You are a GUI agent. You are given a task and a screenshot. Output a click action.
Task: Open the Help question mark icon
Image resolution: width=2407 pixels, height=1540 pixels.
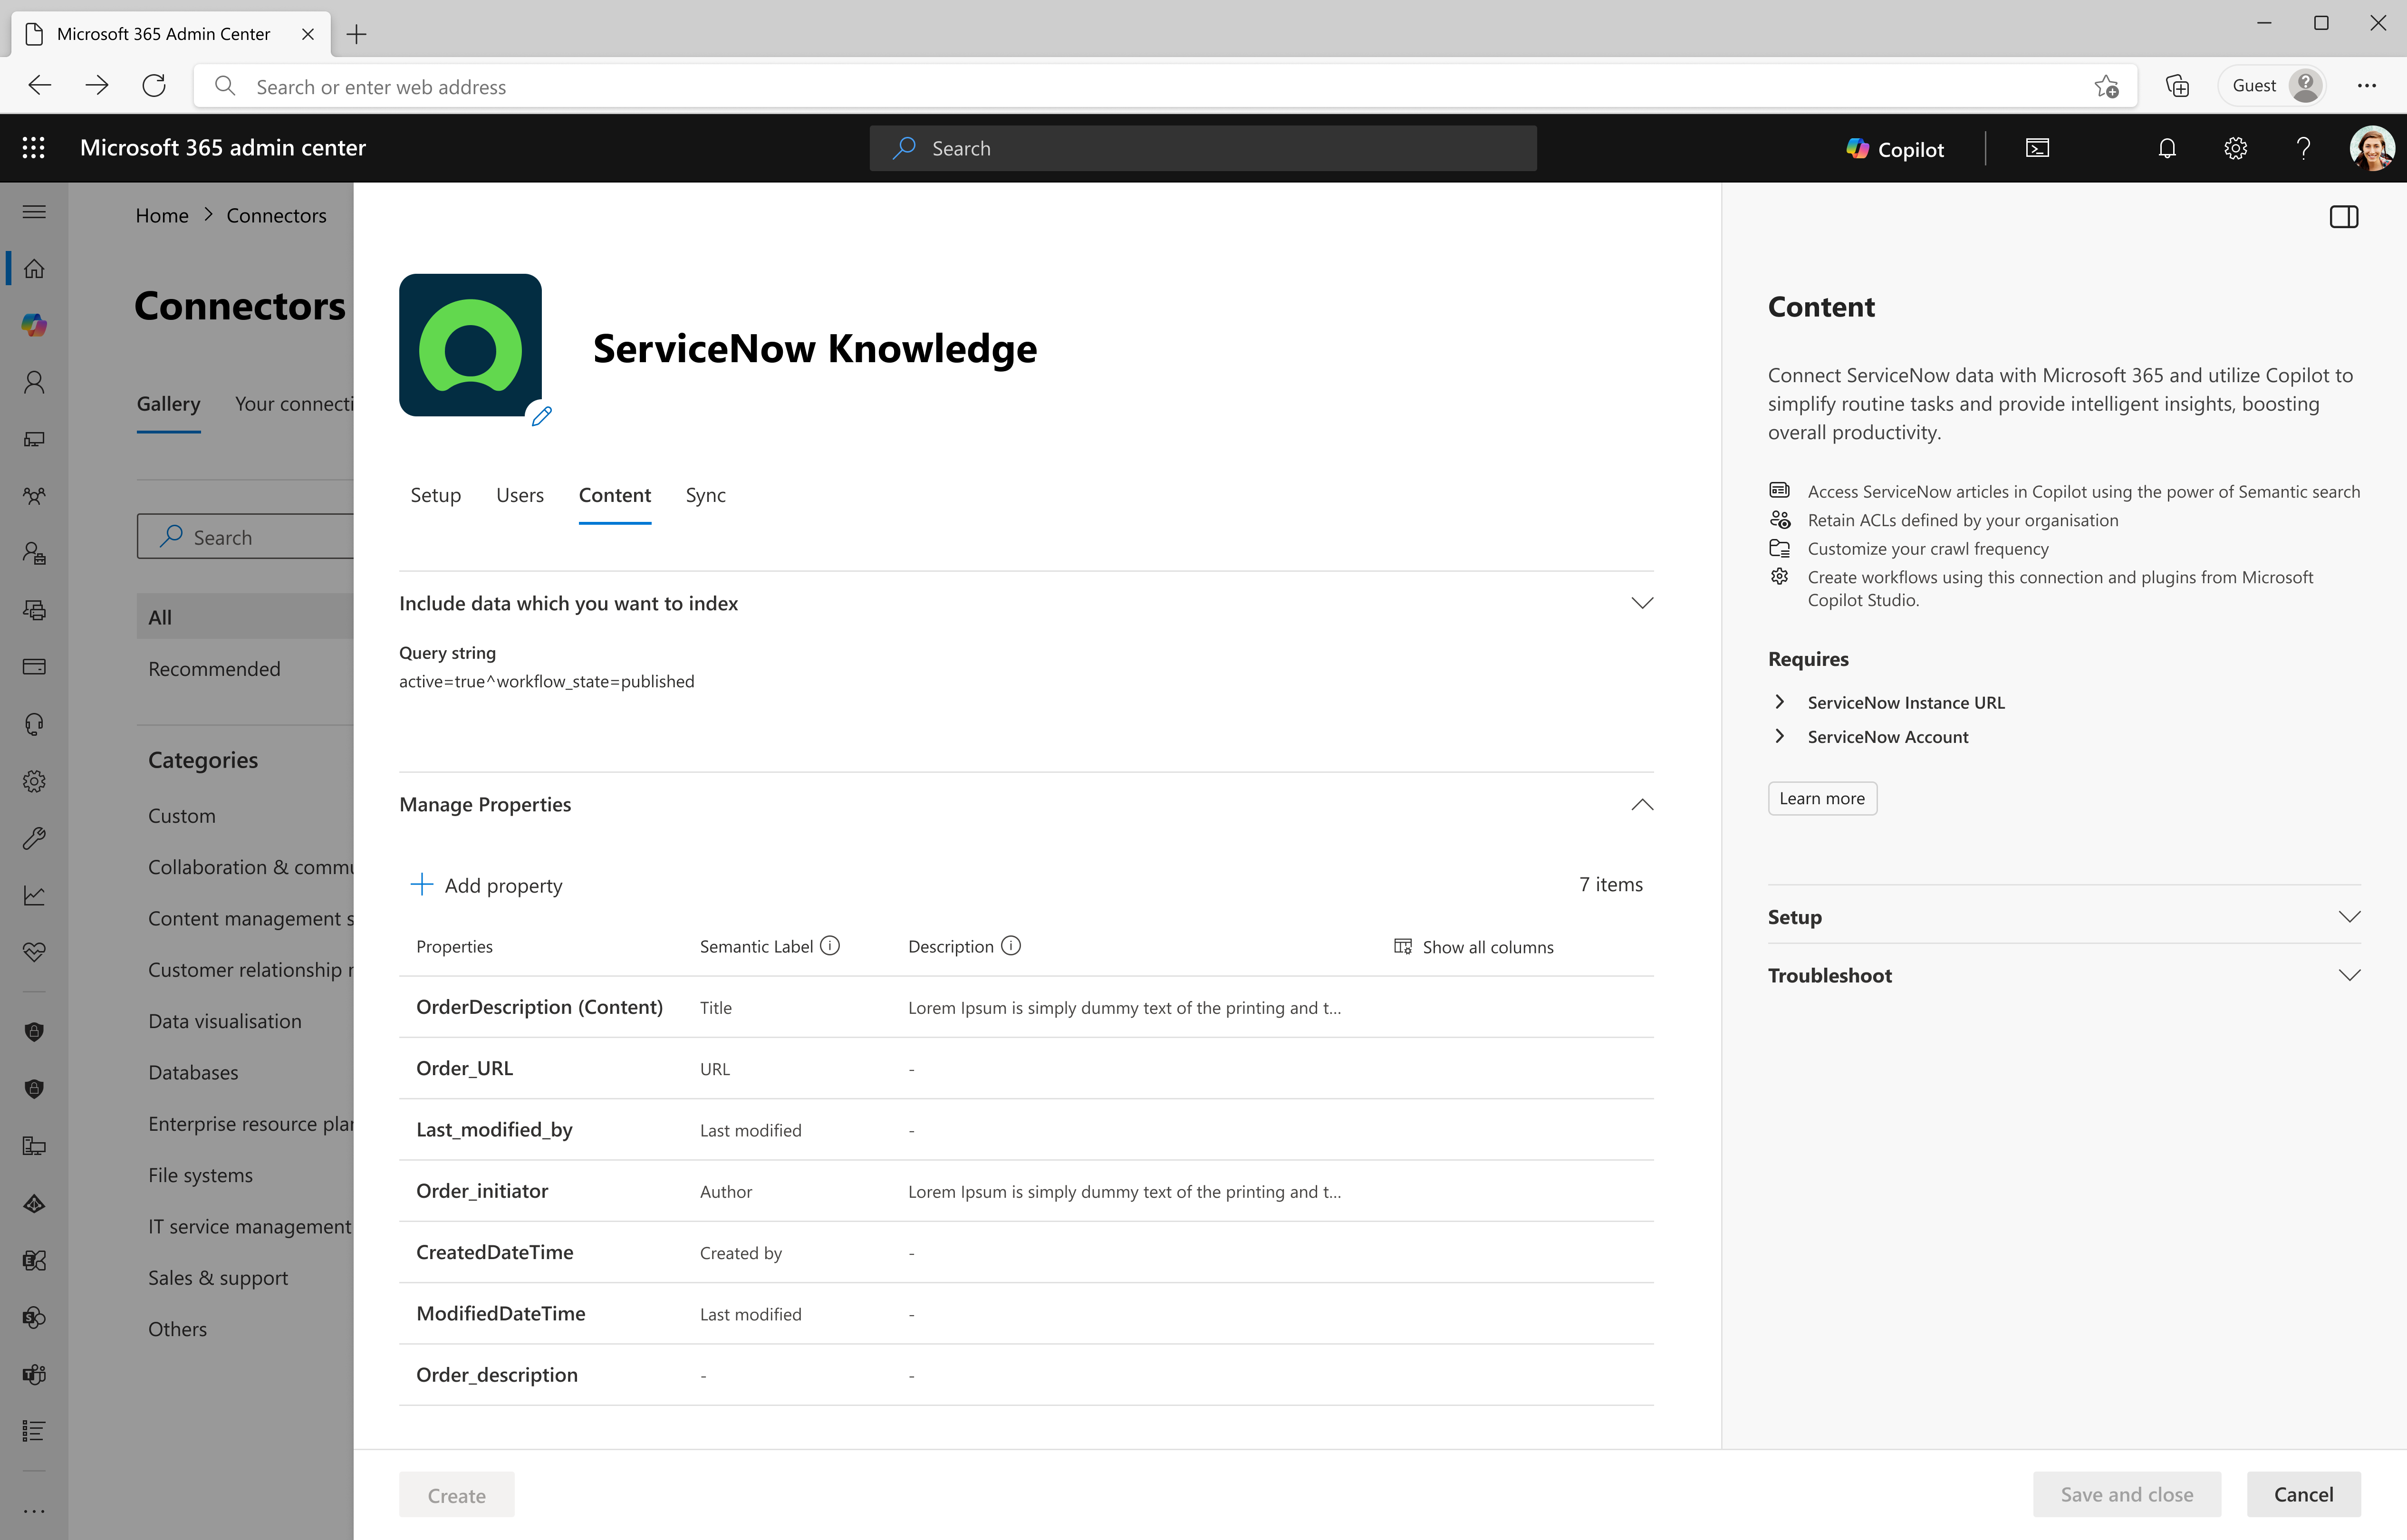pos(2303,148)
